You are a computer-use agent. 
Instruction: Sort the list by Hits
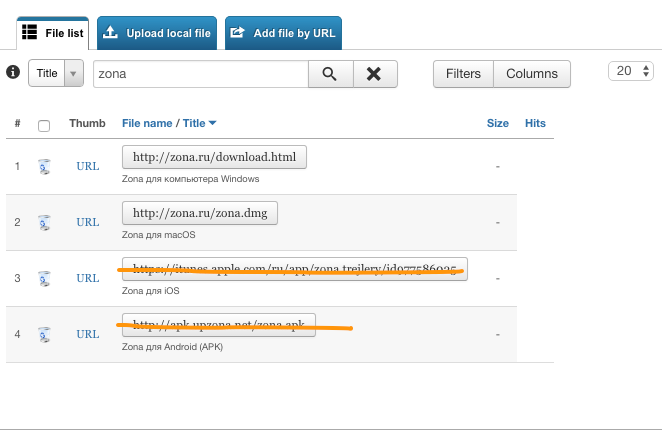point(535,123)
